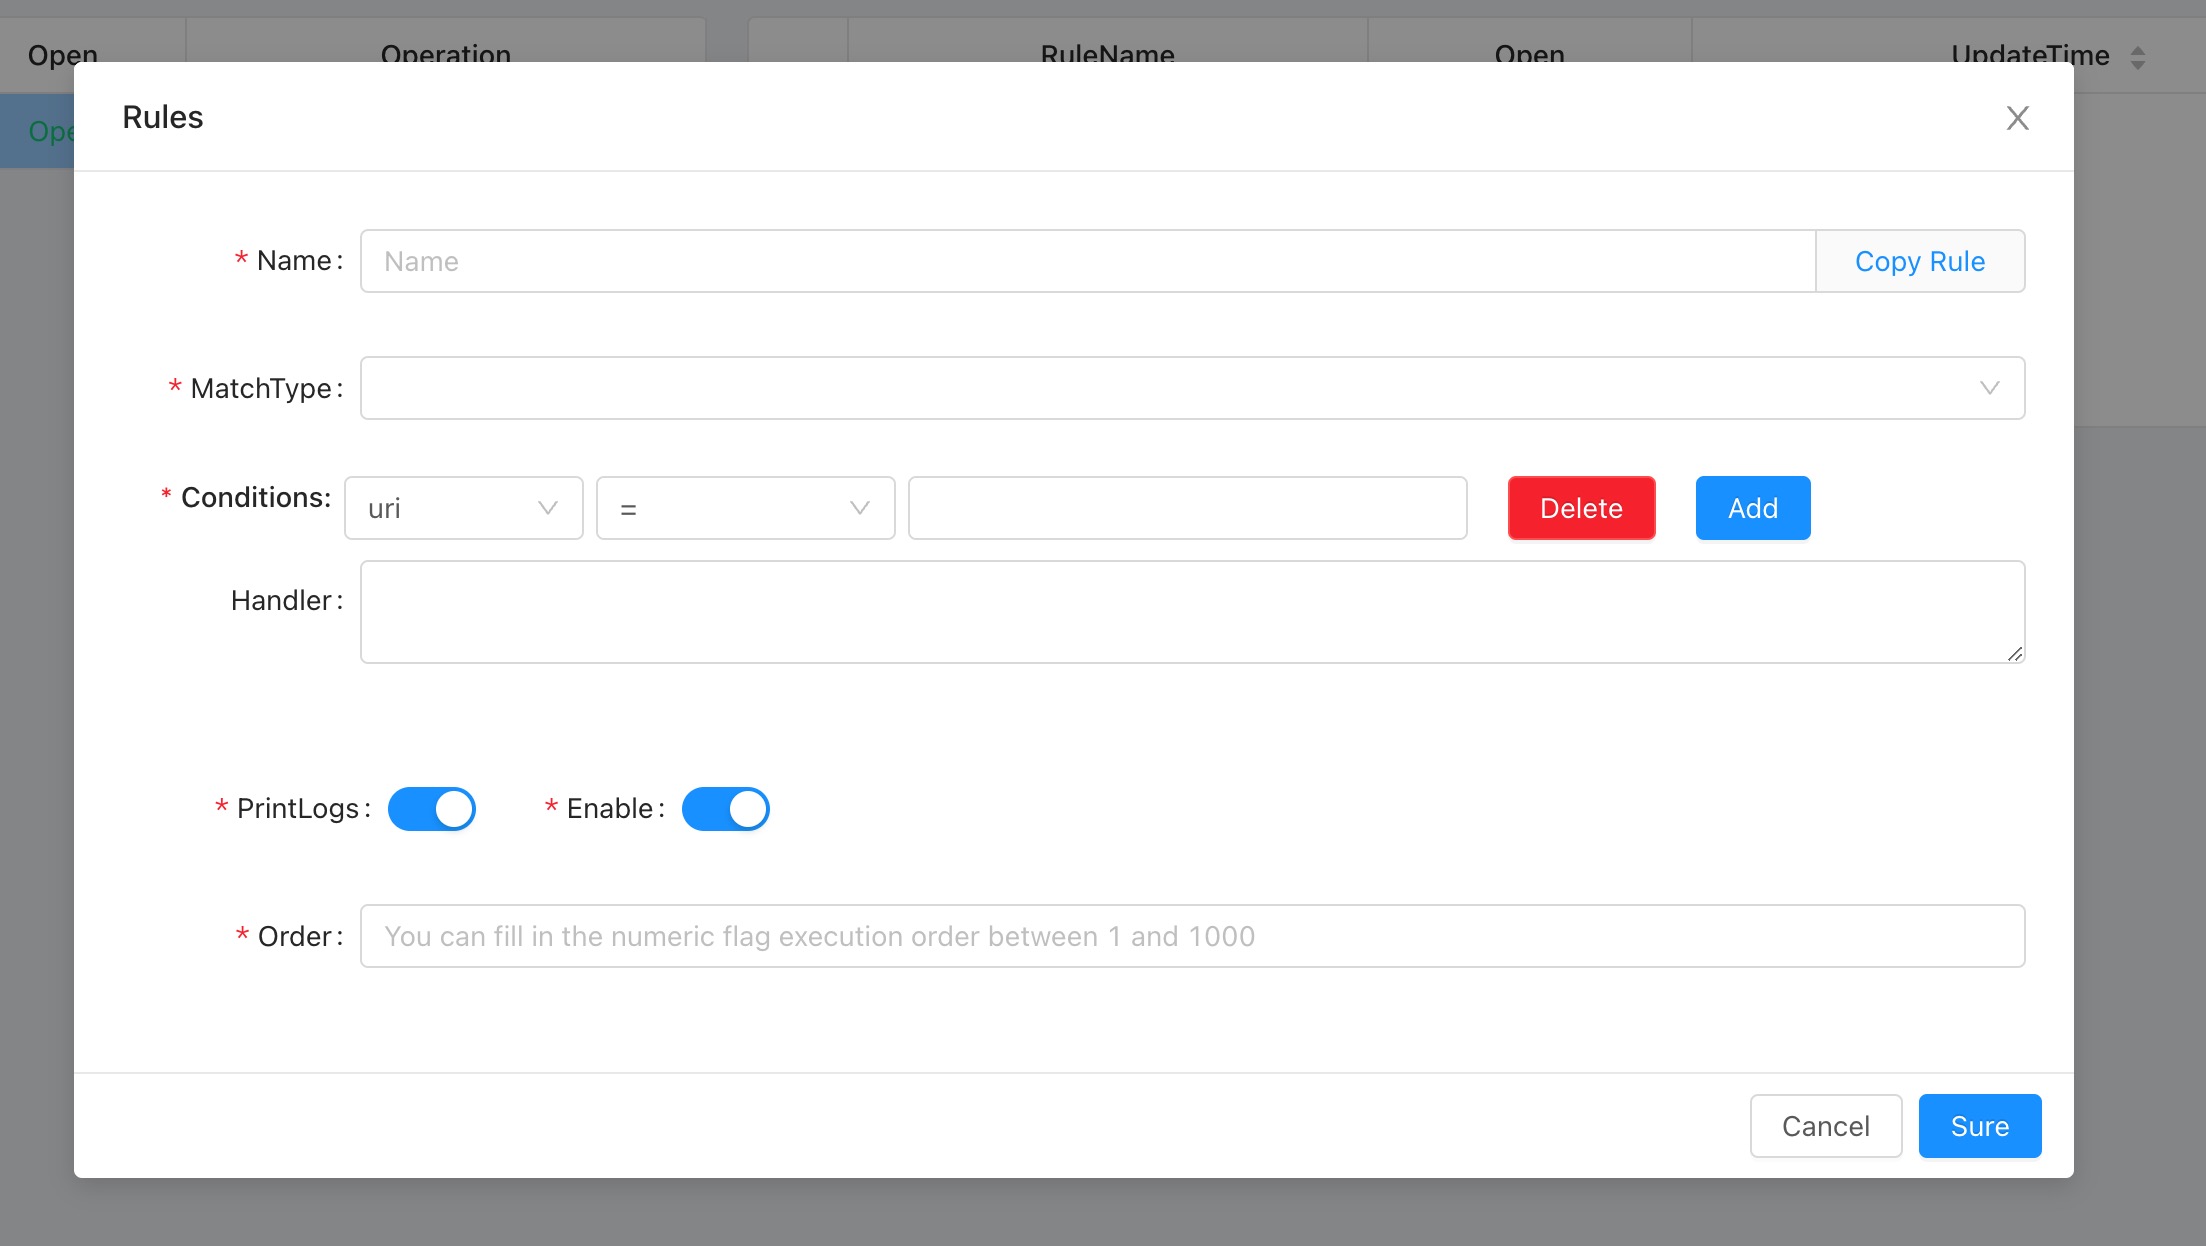Cancel the rule dialog
Viewport: 2206px width, 1246px height.
pos(1826,1126)
